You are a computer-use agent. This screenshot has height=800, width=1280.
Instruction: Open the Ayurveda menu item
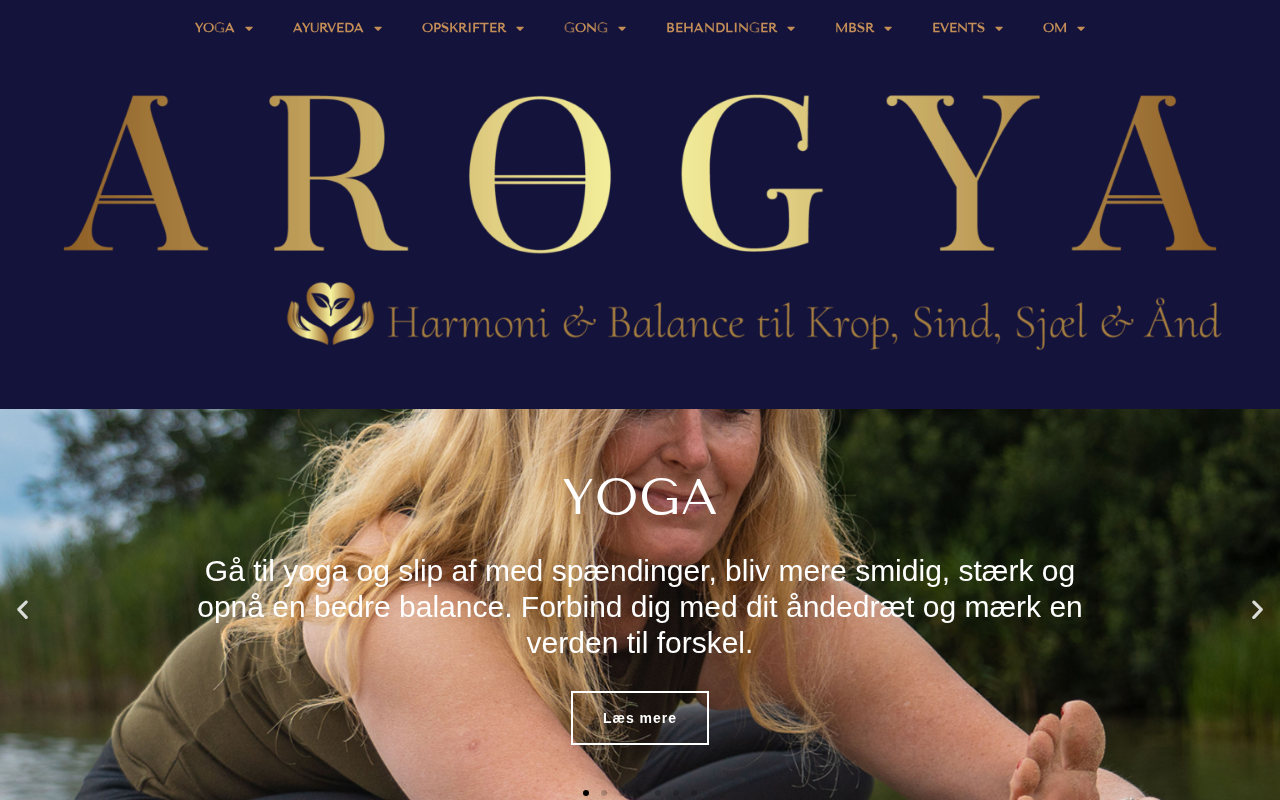click(x=328, y=28)
